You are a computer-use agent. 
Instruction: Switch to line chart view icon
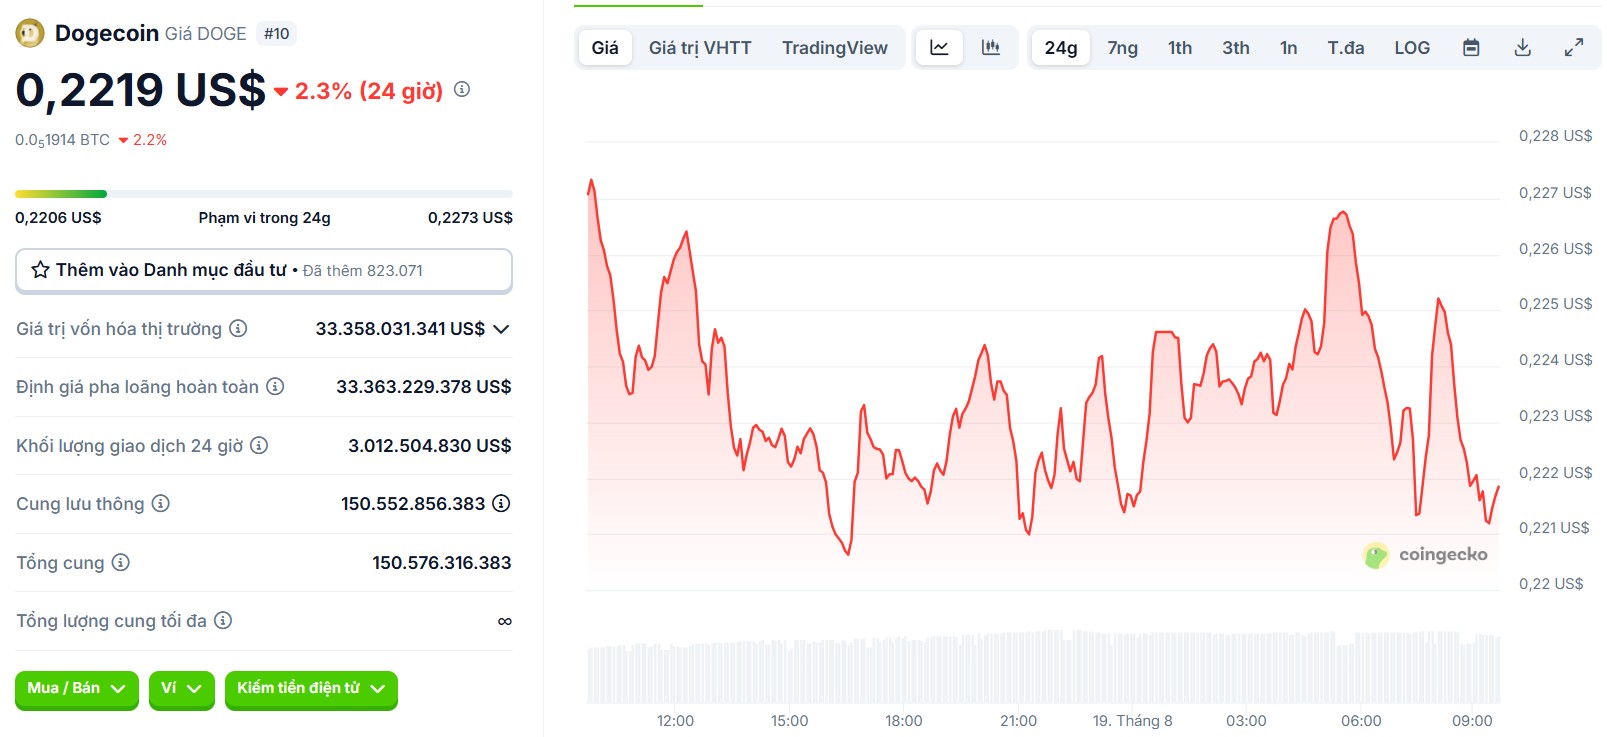[x=940, y=47]
